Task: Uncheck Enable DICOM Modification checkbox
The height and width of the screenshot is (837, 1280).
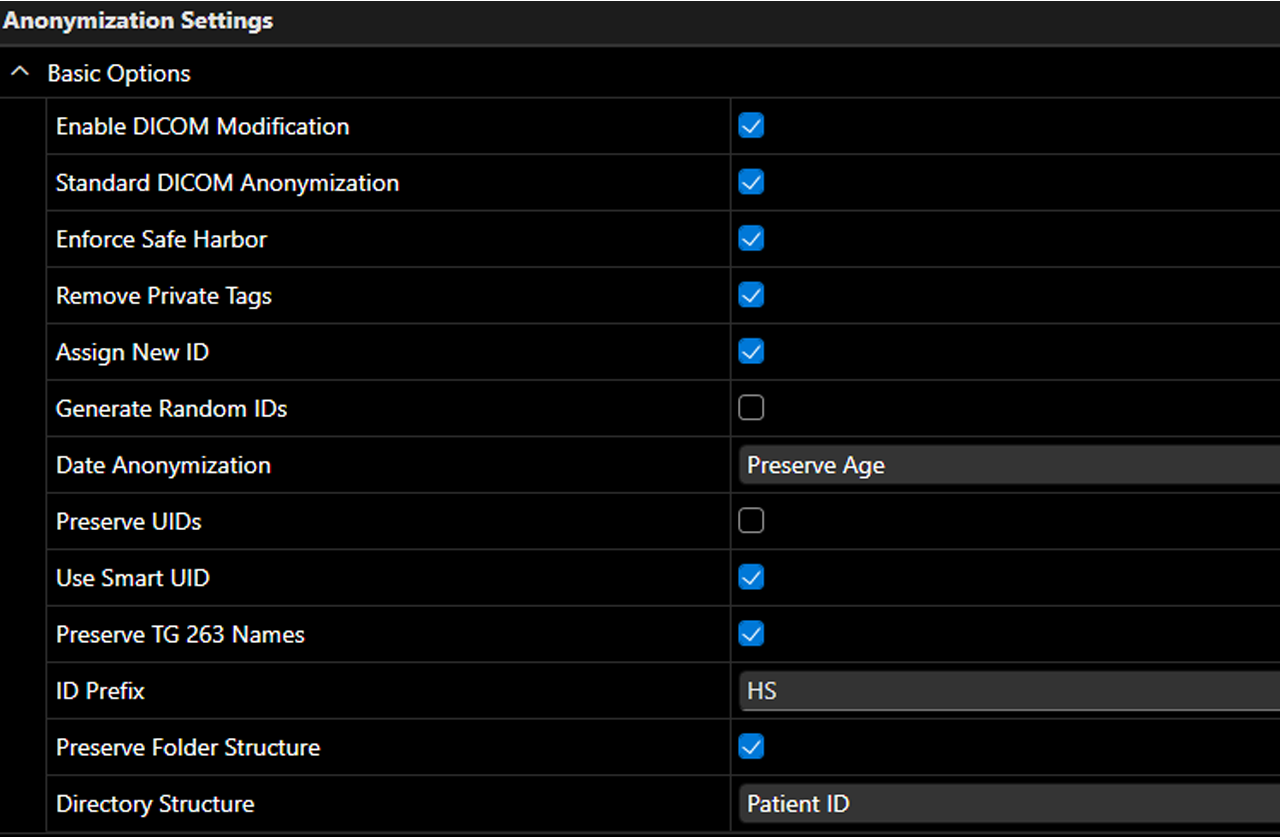Action: pos(751,126)
